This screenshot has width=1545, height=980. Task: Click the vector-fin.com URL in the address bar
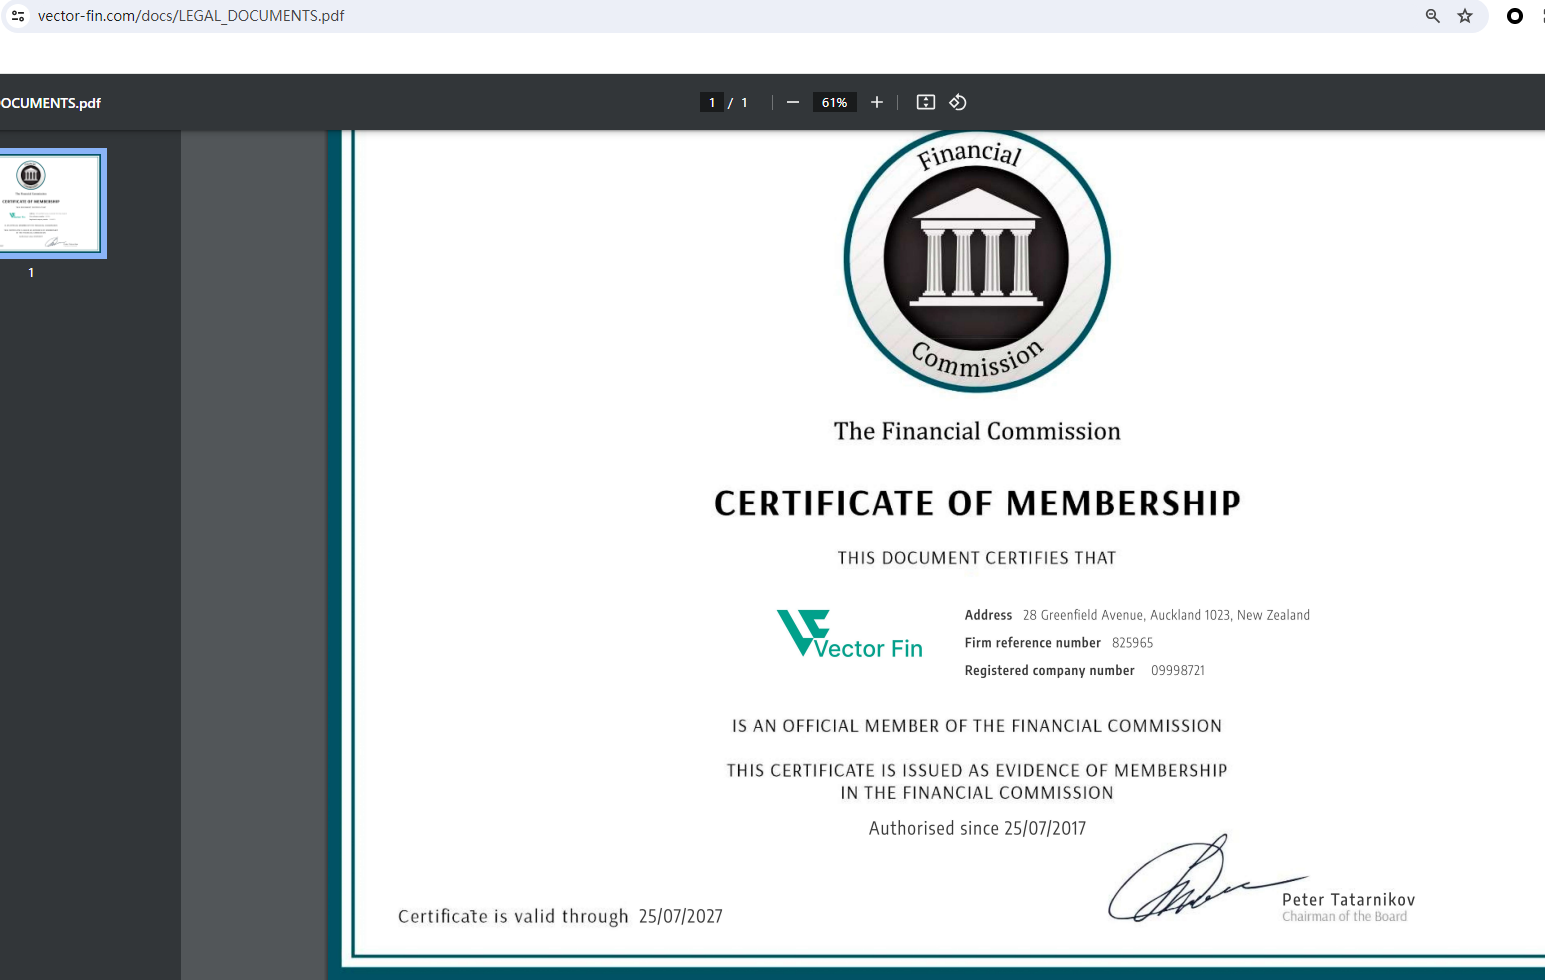click(191, 16)
